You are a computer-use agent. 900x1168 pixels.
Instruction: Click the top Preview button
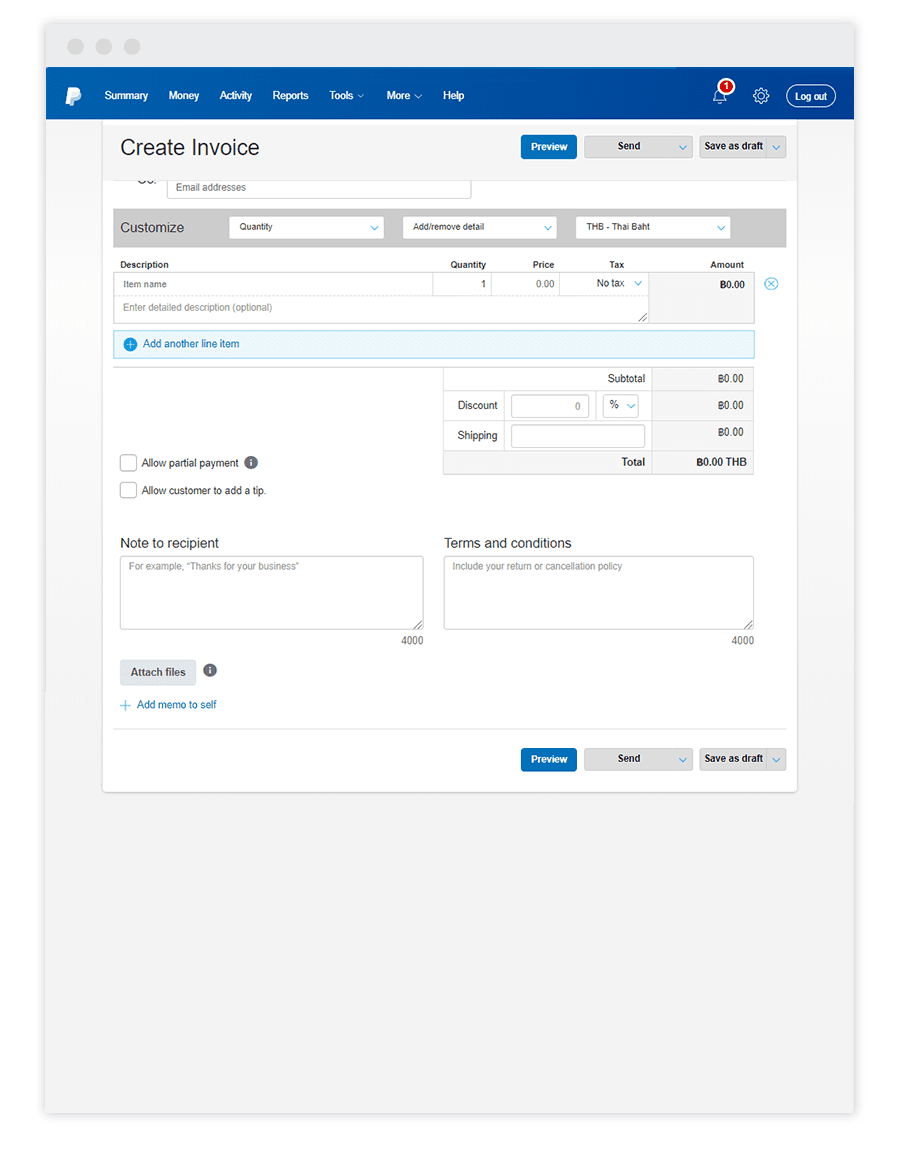click(549, 147)
